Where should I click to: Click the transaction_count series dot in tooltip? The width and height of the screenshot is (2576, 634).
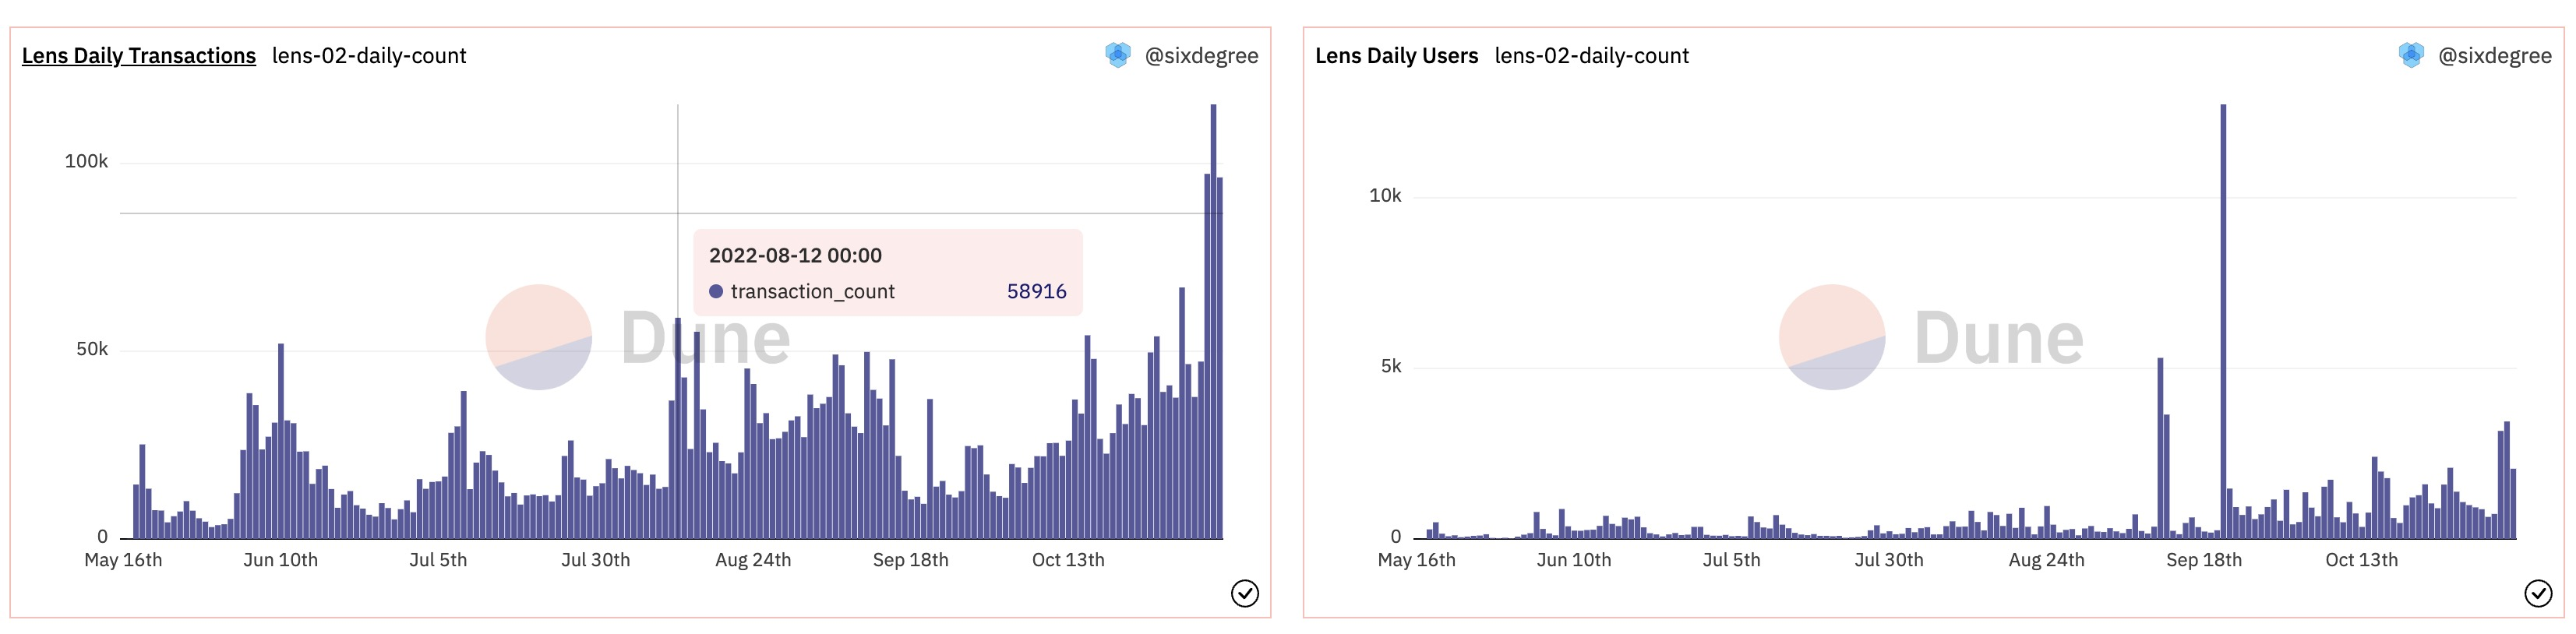click(716, 292)
